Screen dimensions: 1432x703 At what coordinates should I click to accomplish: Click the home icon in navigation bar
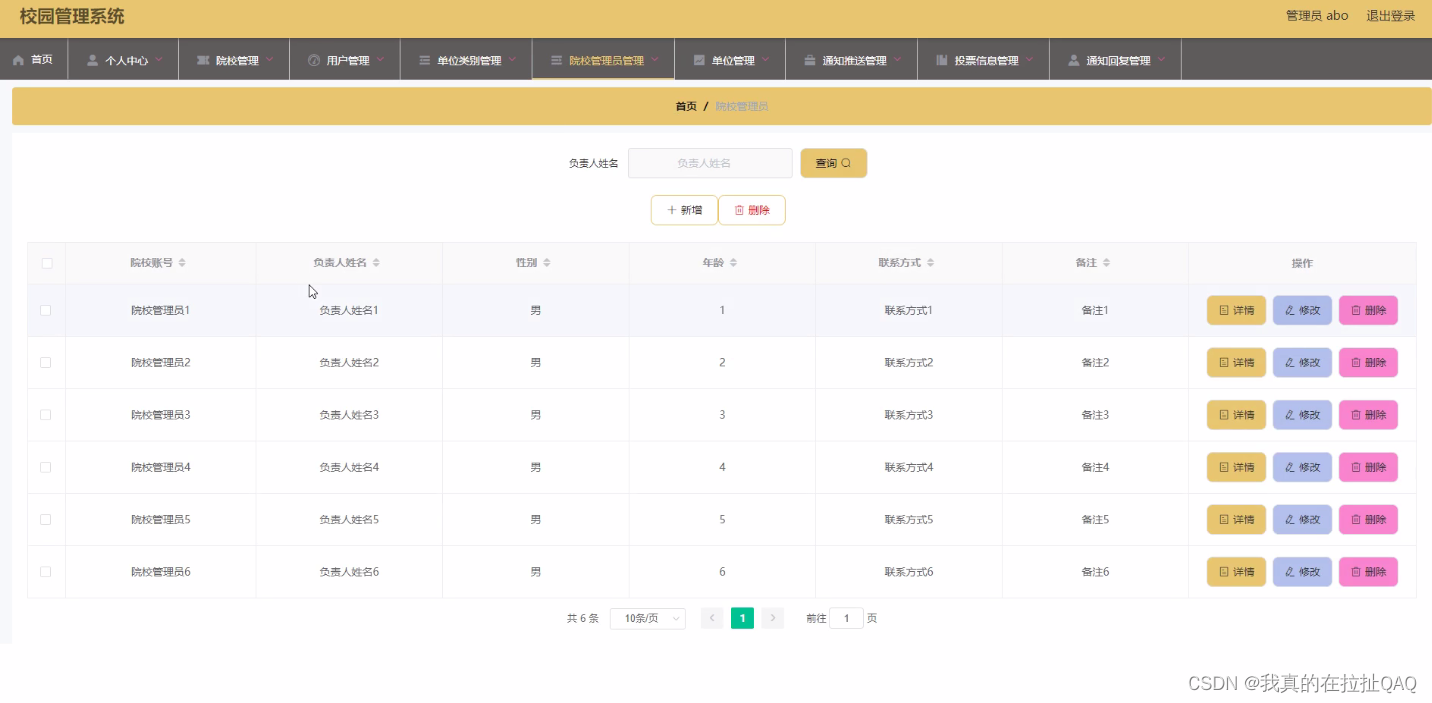18,60
